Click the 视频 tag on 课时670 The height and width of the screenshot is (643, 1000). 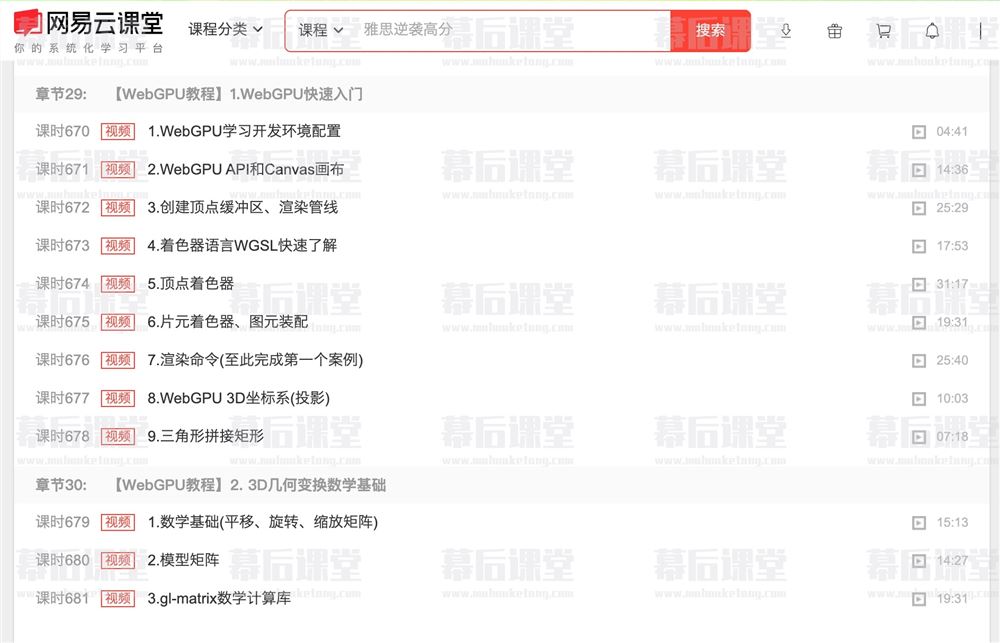(x=118, y=131)
